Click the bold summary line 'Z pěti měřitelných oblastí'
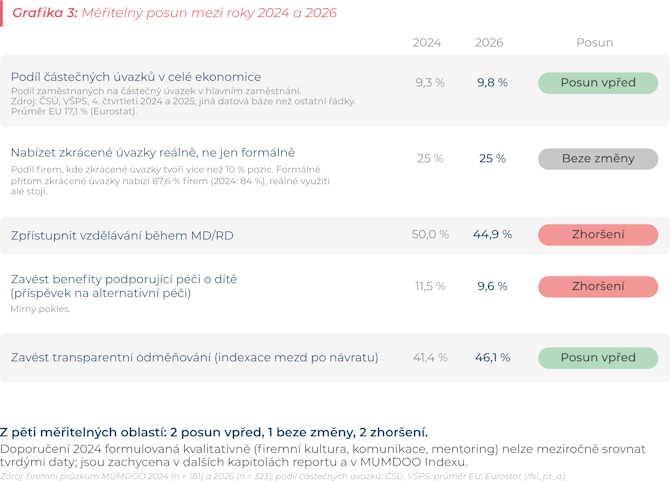The height and width of the screenshot is (481, 670). tap(214, 433)
